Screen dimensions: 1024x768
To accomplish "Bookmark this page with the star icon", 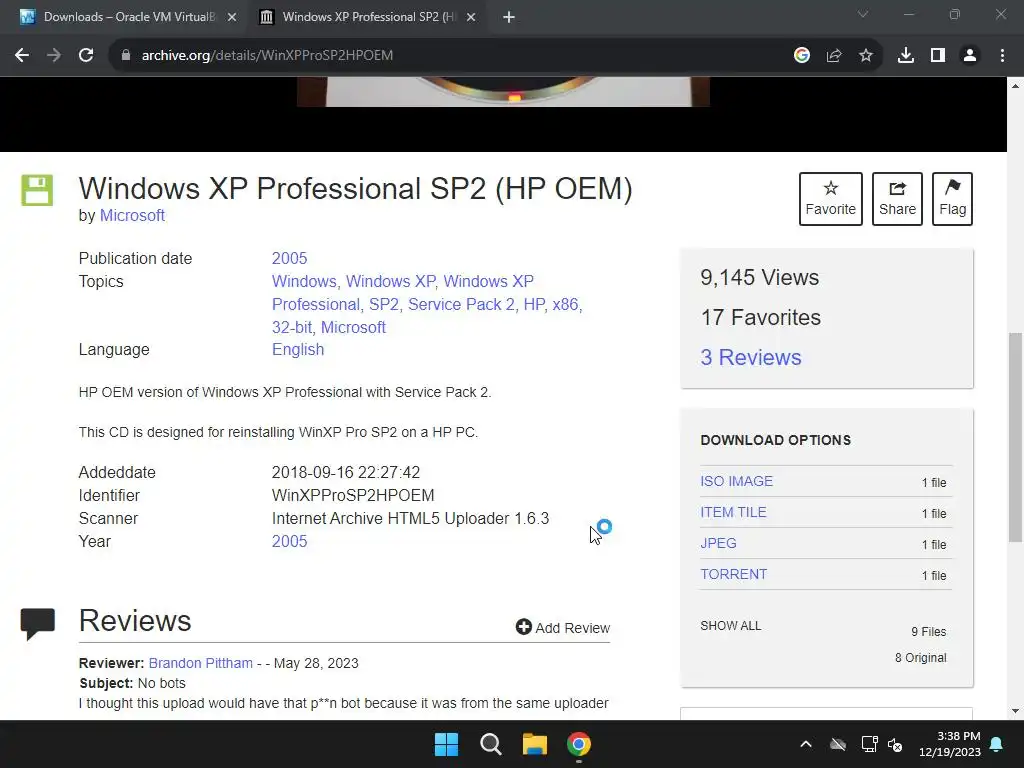I will click(x=866, y=56).
